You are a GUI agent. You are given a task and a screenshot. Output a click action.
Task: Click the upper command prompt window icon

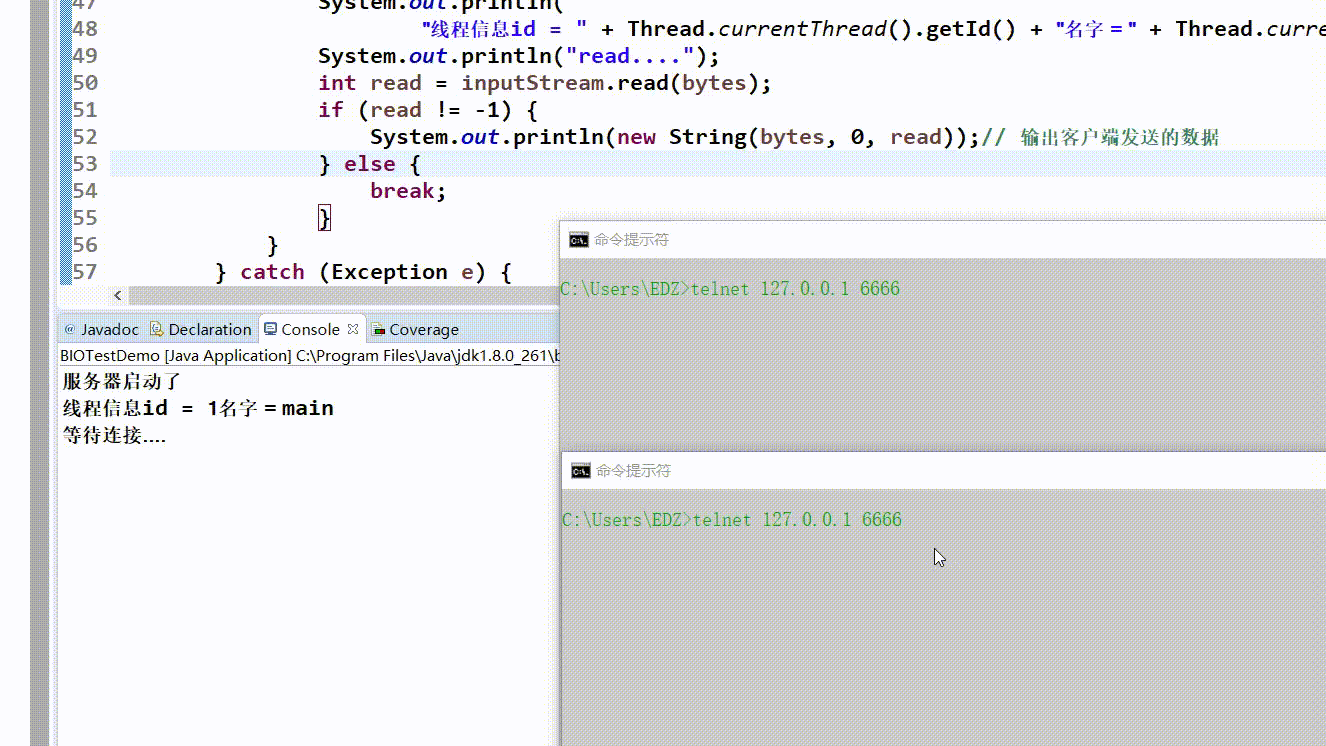[x=579, y=240]
